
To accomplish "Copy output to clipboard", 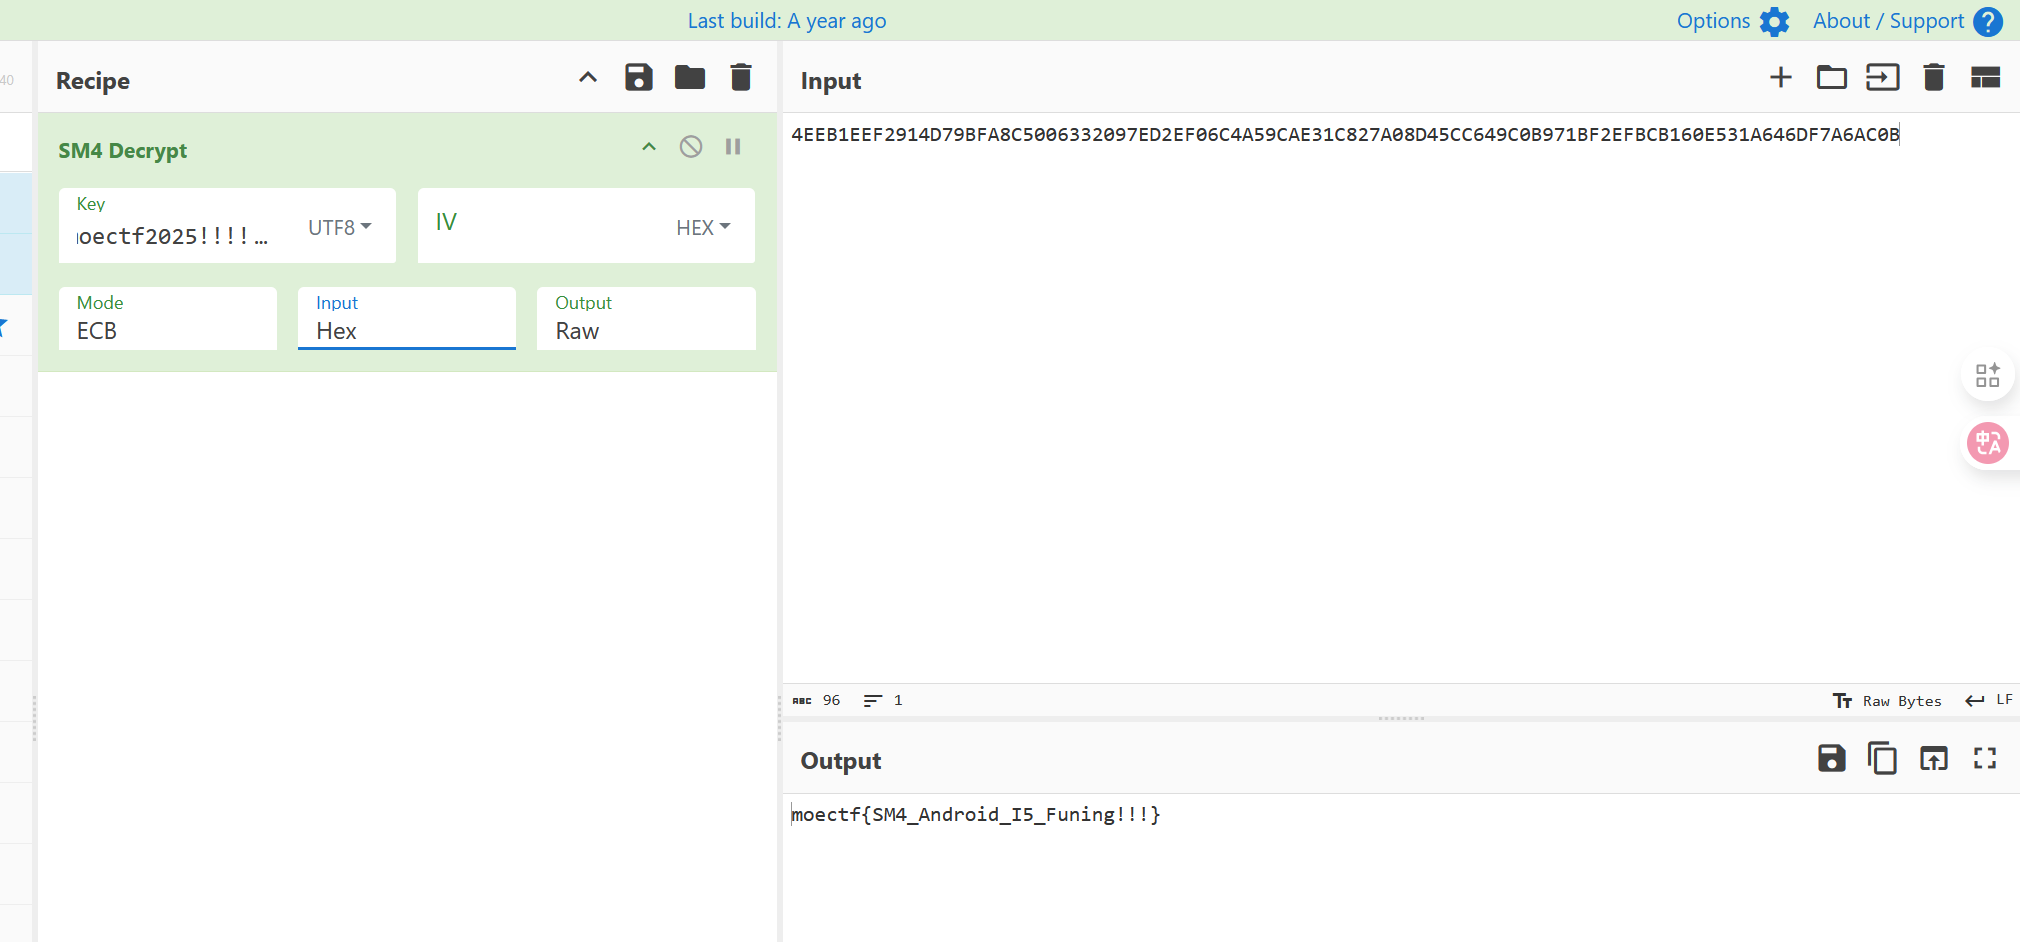I will point(1882,759).
